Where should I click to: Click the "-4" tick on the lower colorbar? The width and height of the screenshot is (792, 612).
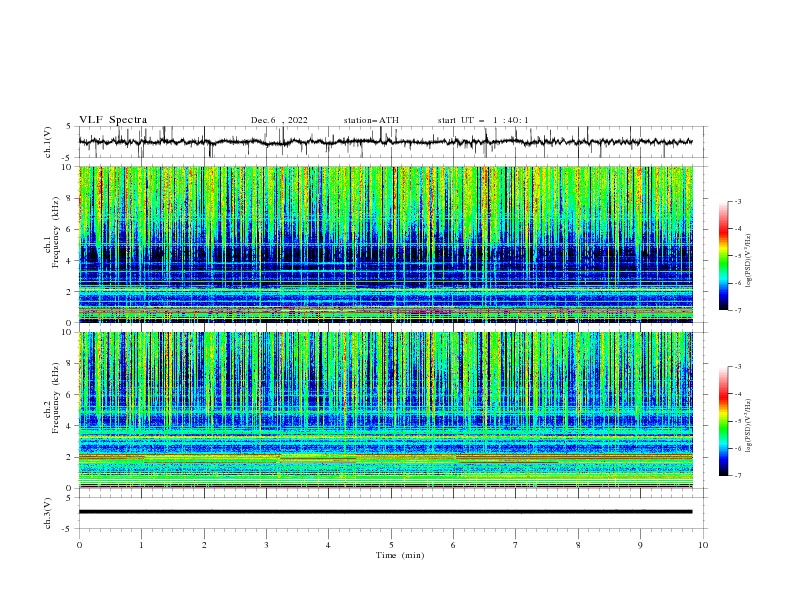(x=738, y=394)
